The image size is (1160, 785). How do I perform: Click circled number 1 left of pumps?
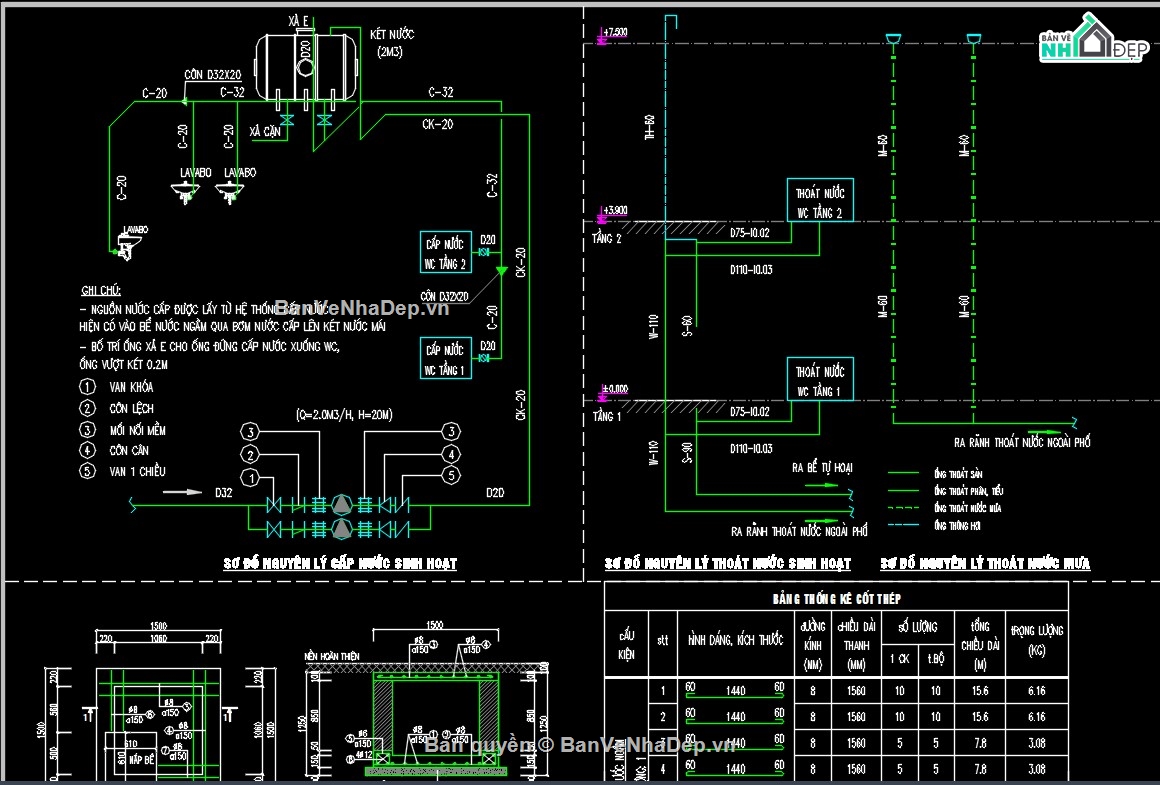click(252, 479)
